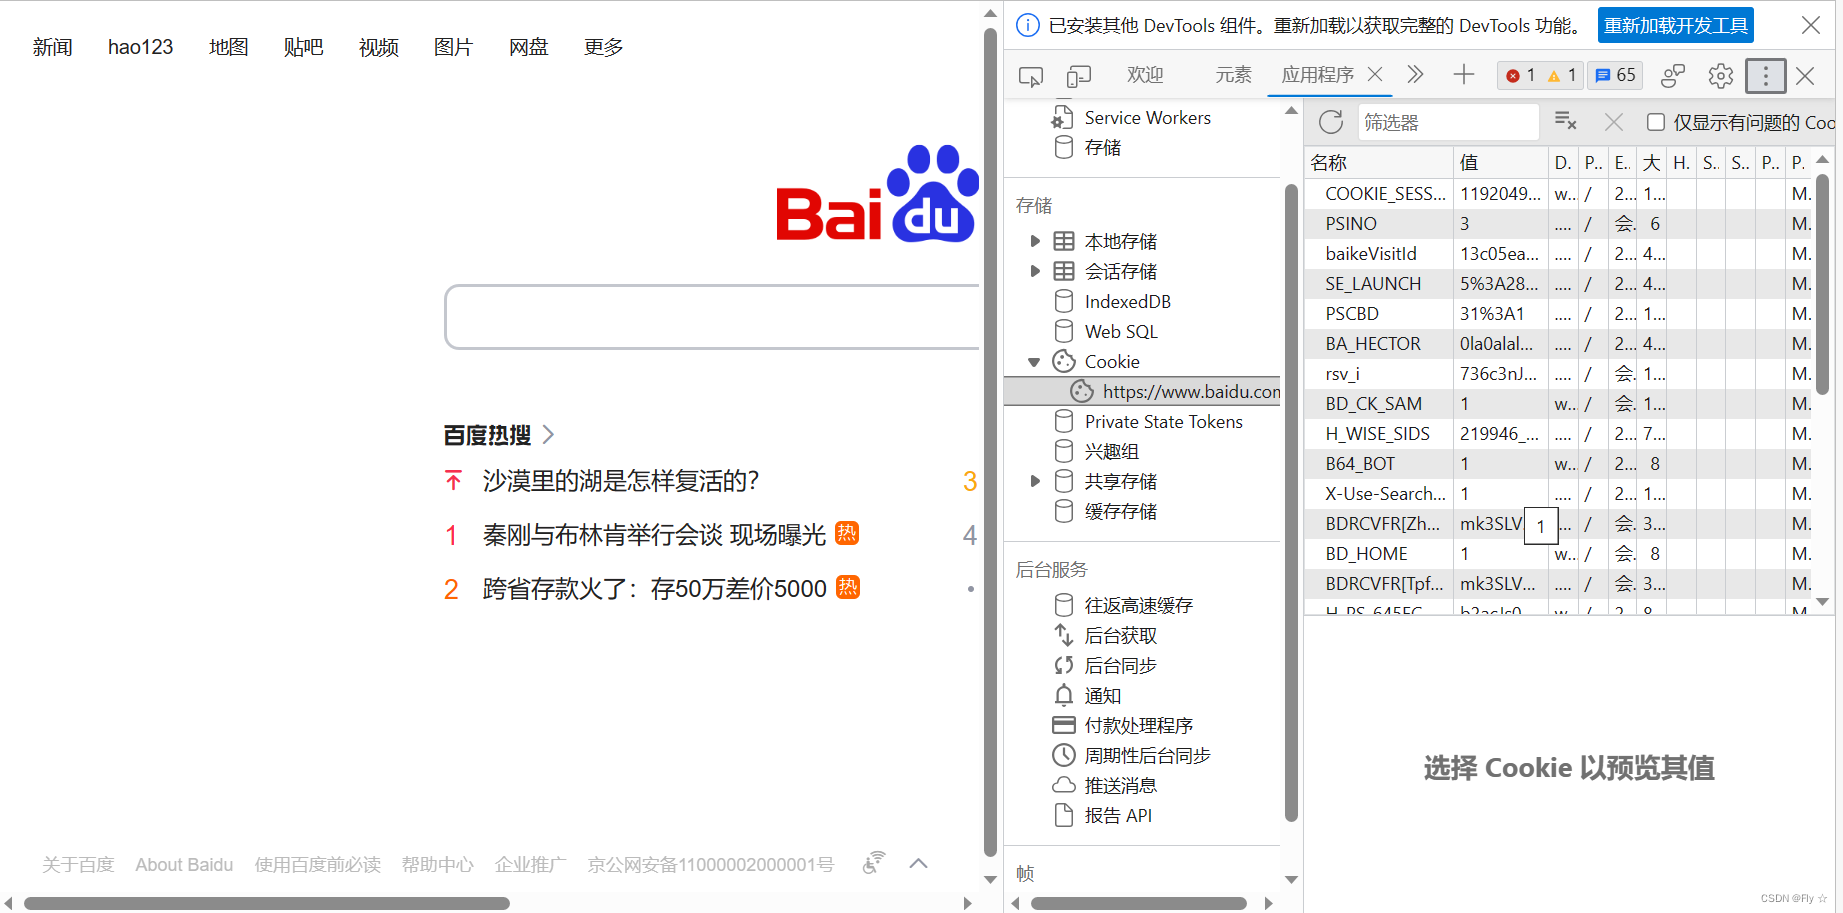1843x913 pixels.
Task: Select the 应用程序 tab
Action: (x=1317, y=75)
